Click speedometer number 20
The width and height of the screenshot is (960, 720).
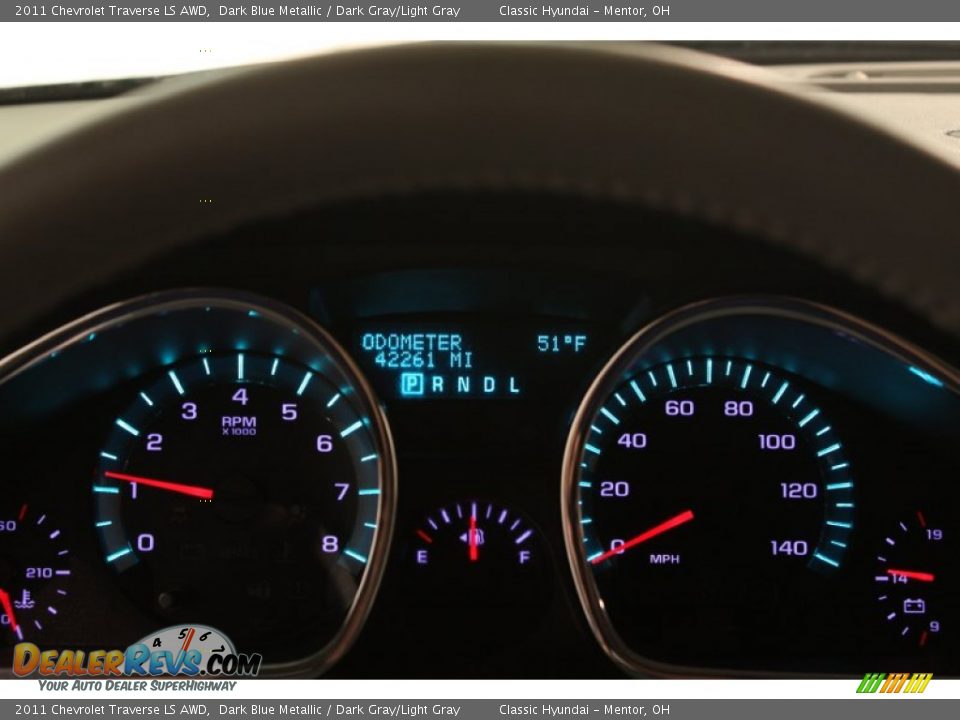click(614, 489)
